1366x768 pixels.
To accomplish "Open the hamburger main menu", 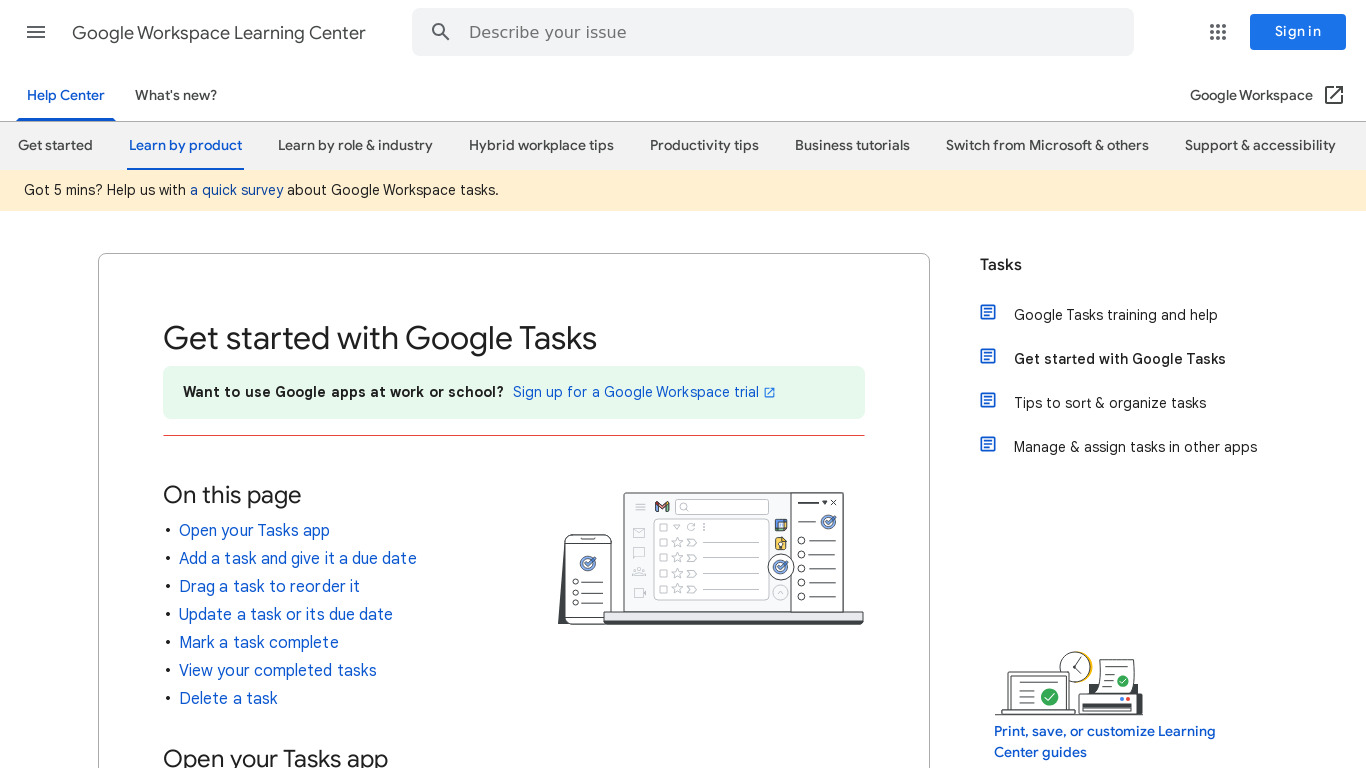I will [36, 32].
